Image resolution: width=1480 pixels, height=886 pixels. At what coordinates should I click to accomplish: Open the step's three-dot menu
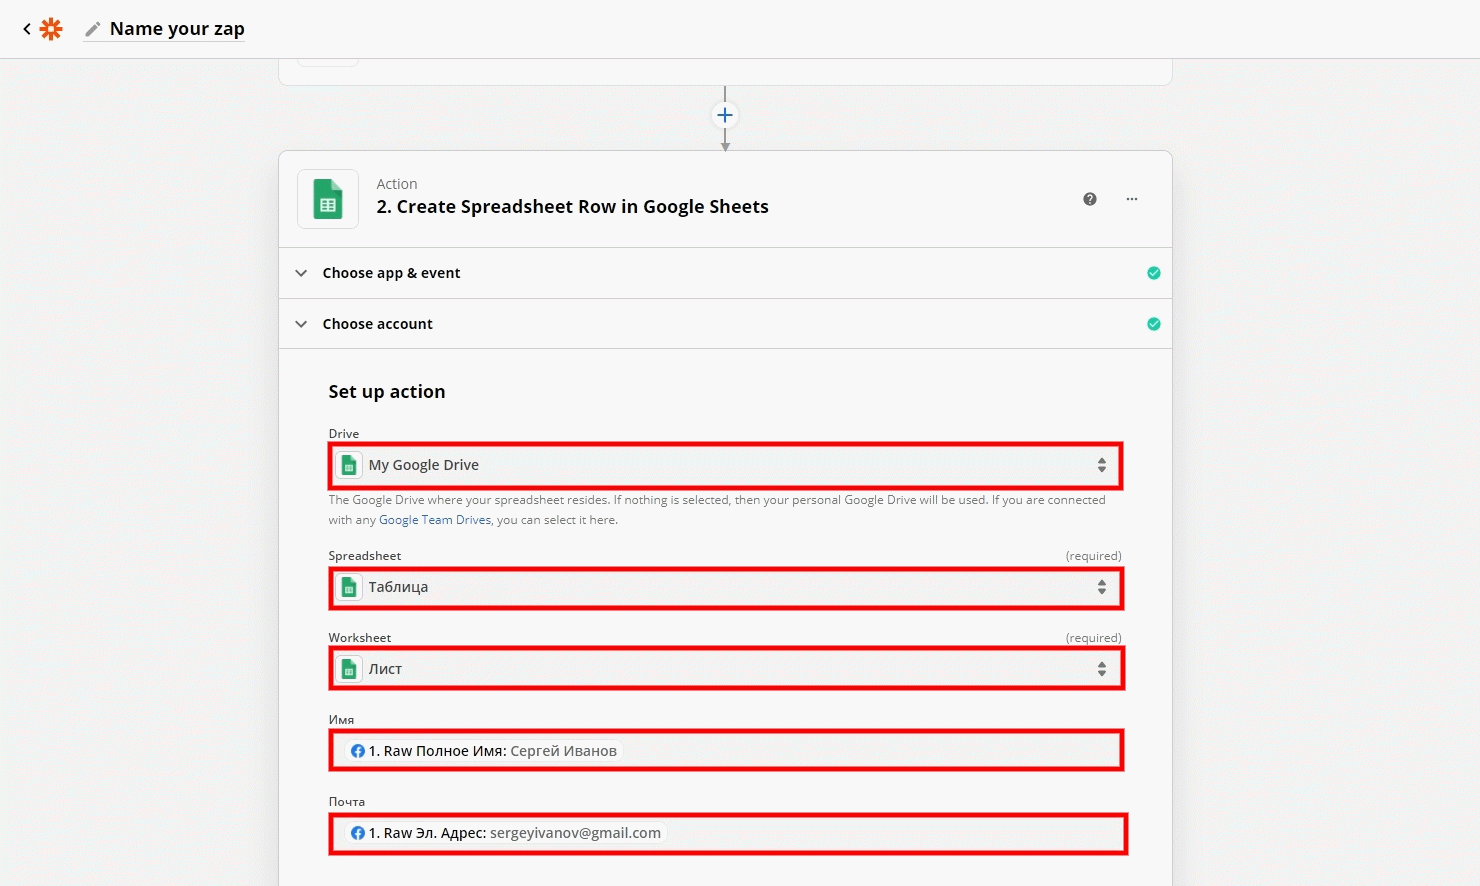click(1132, 199)
